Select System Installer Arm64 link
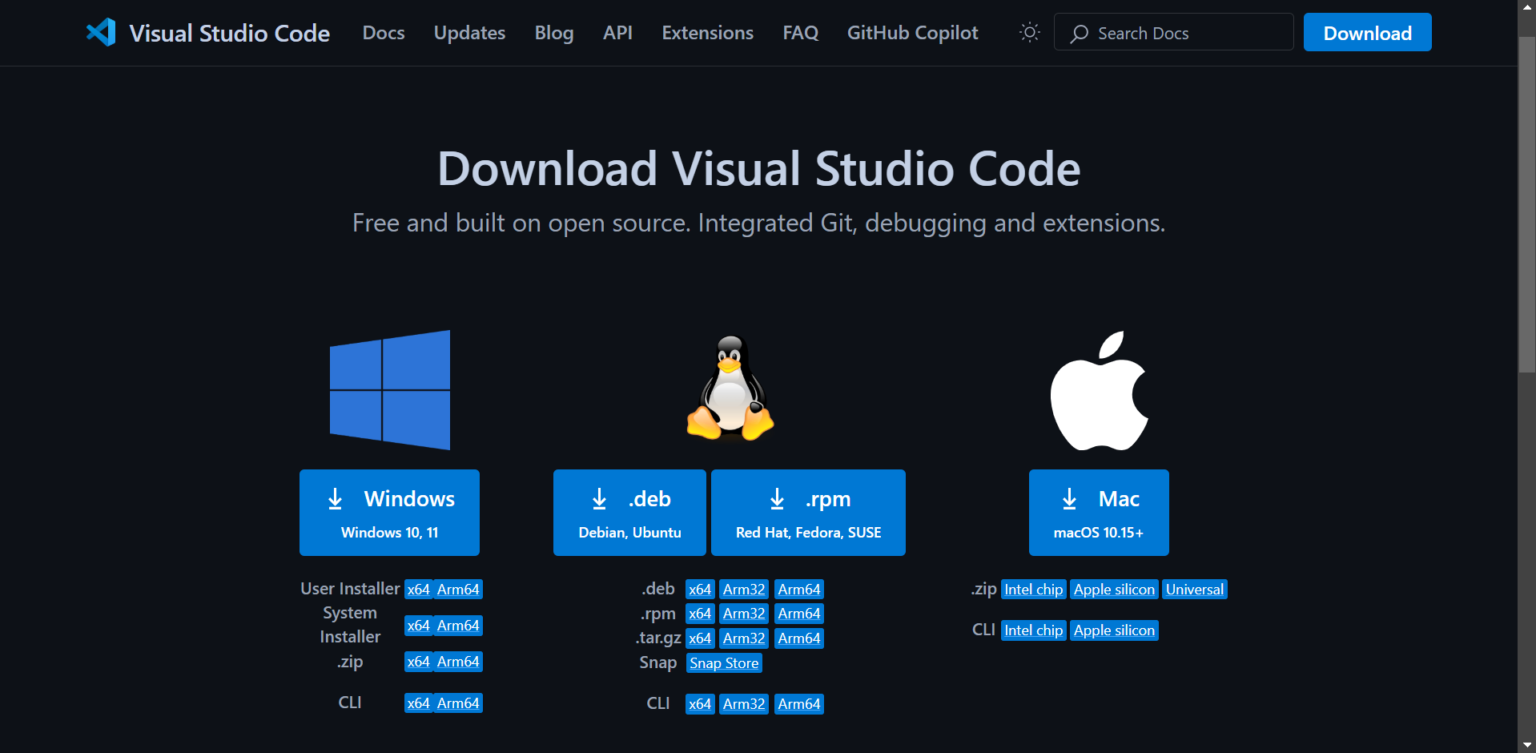The width and height of the screenshot is (1536, 753). (458, 626)
